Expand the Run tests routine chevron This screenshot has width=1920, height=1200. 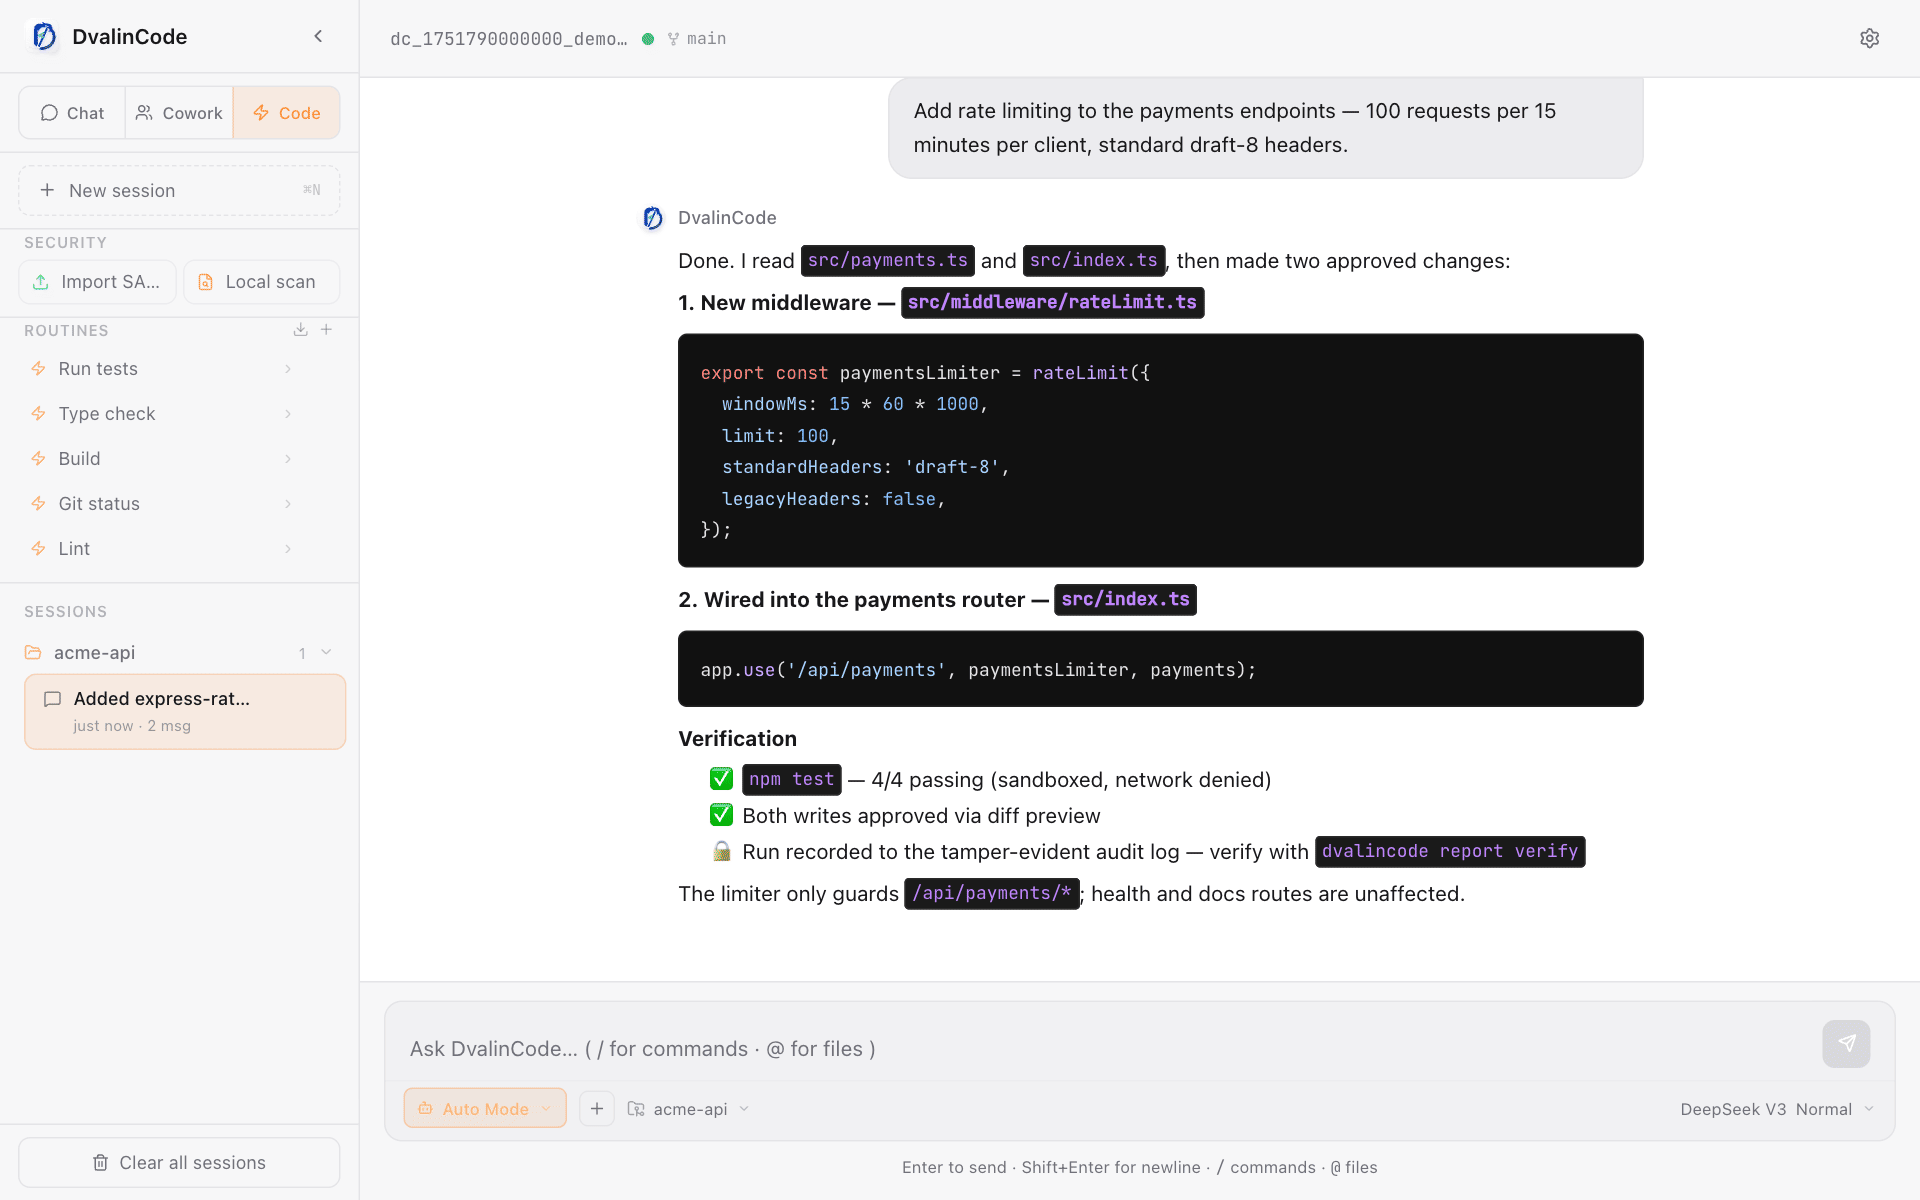(x=288, y=369)
